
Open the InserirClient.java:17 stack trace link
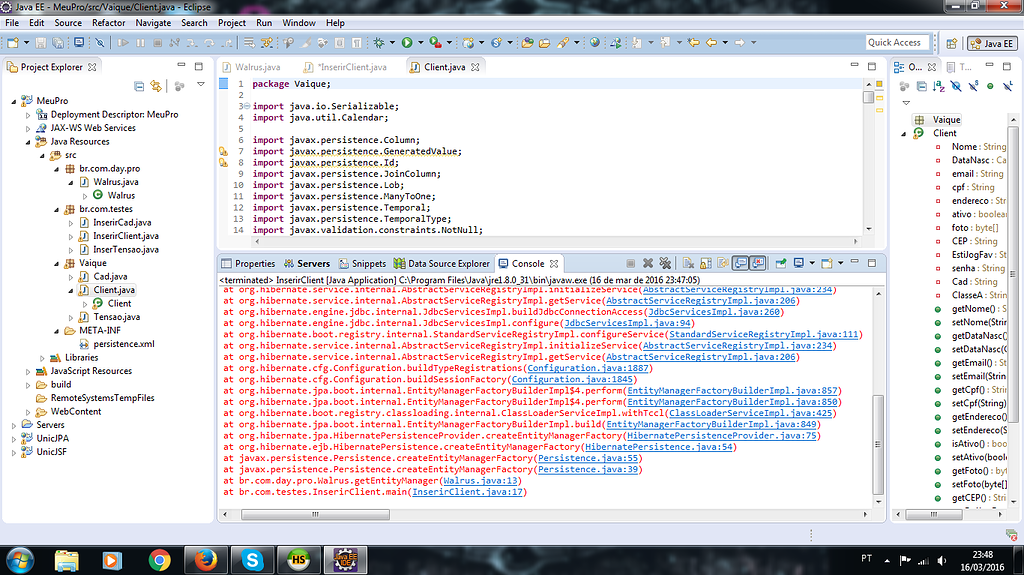point(469,492)
